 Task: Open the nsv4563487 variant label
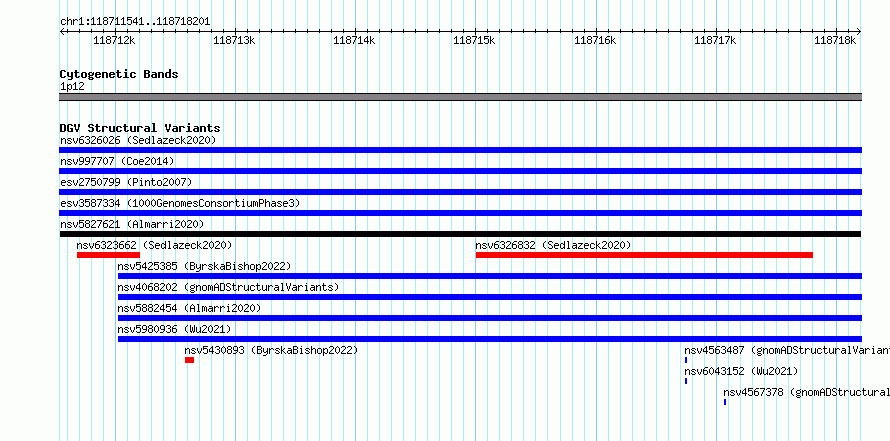787,350
